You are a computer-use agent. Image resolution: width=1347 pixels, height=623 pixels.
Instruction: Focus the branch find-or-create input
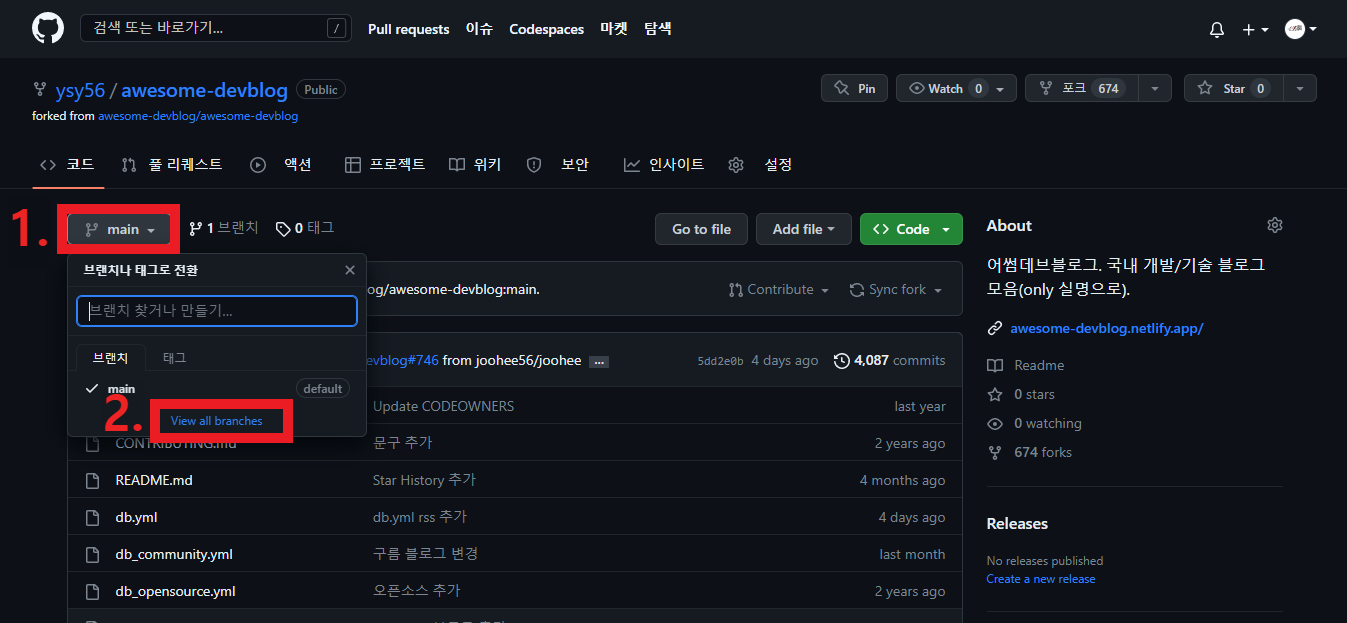pos(217,311)
